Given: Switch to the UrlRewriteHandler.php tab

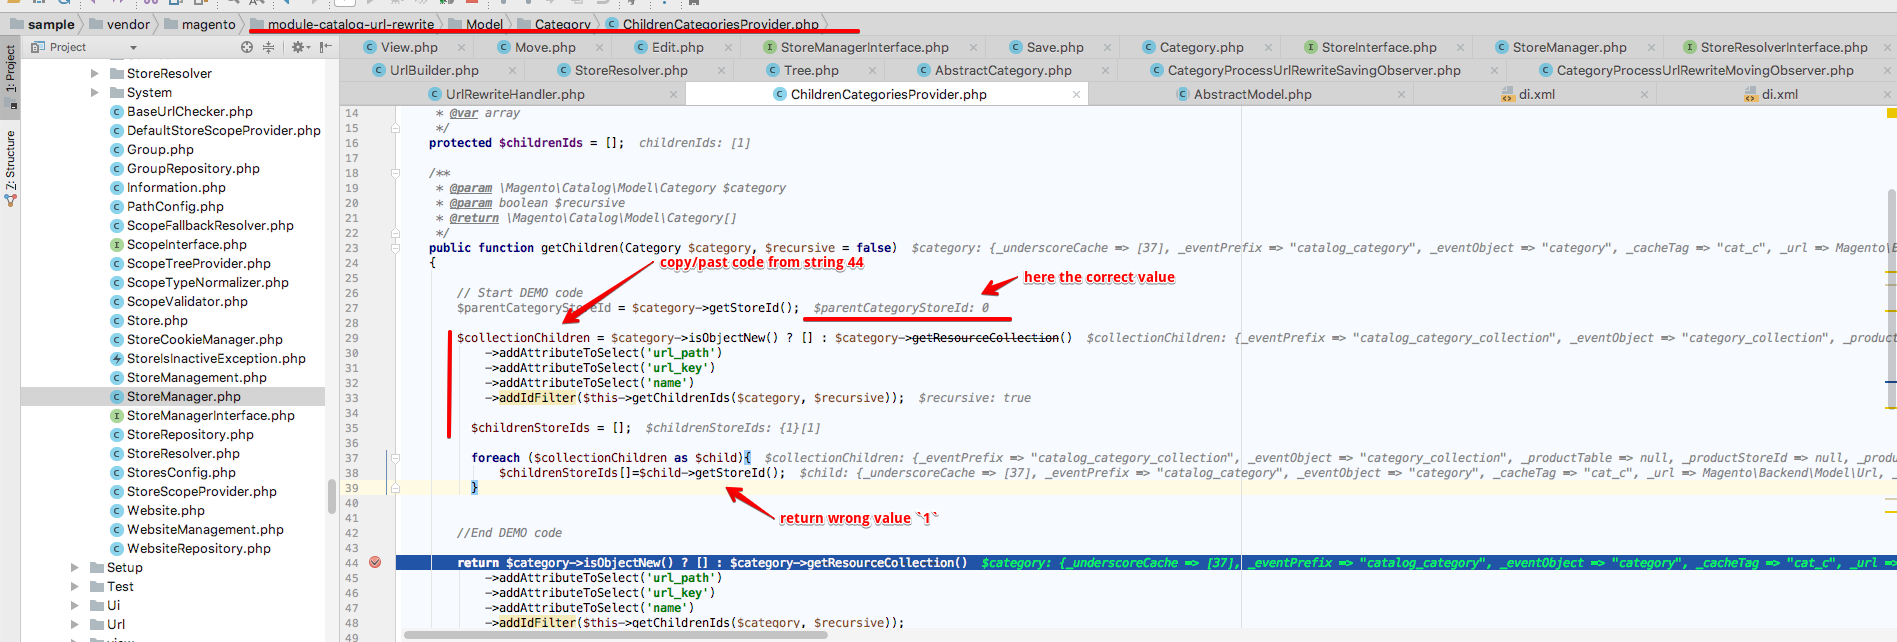Looking at the screenshot, I should coord(515,94).
